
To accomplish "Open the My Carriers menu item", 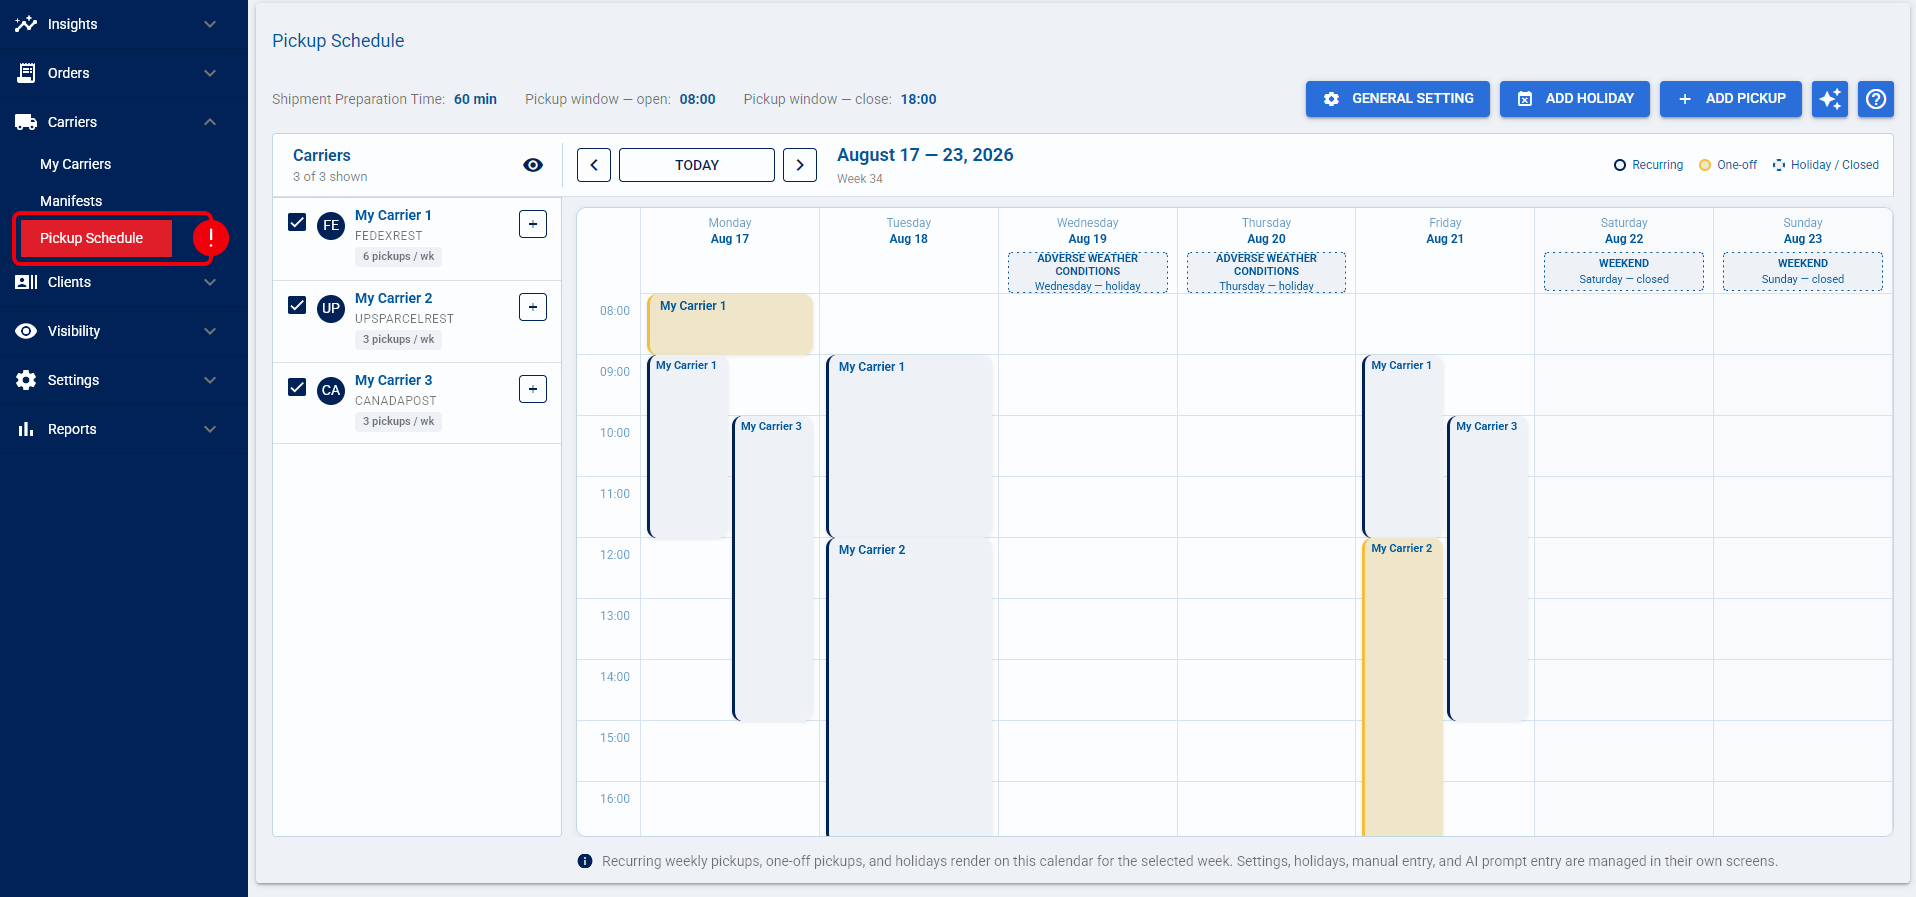I will point(75,164).
